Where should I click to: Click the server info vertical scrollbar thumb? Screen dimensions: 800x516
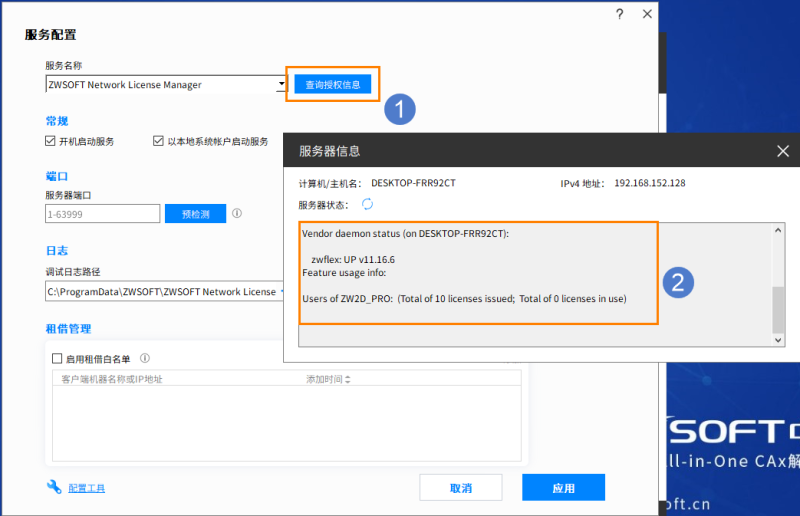click(x=779, y=309)
